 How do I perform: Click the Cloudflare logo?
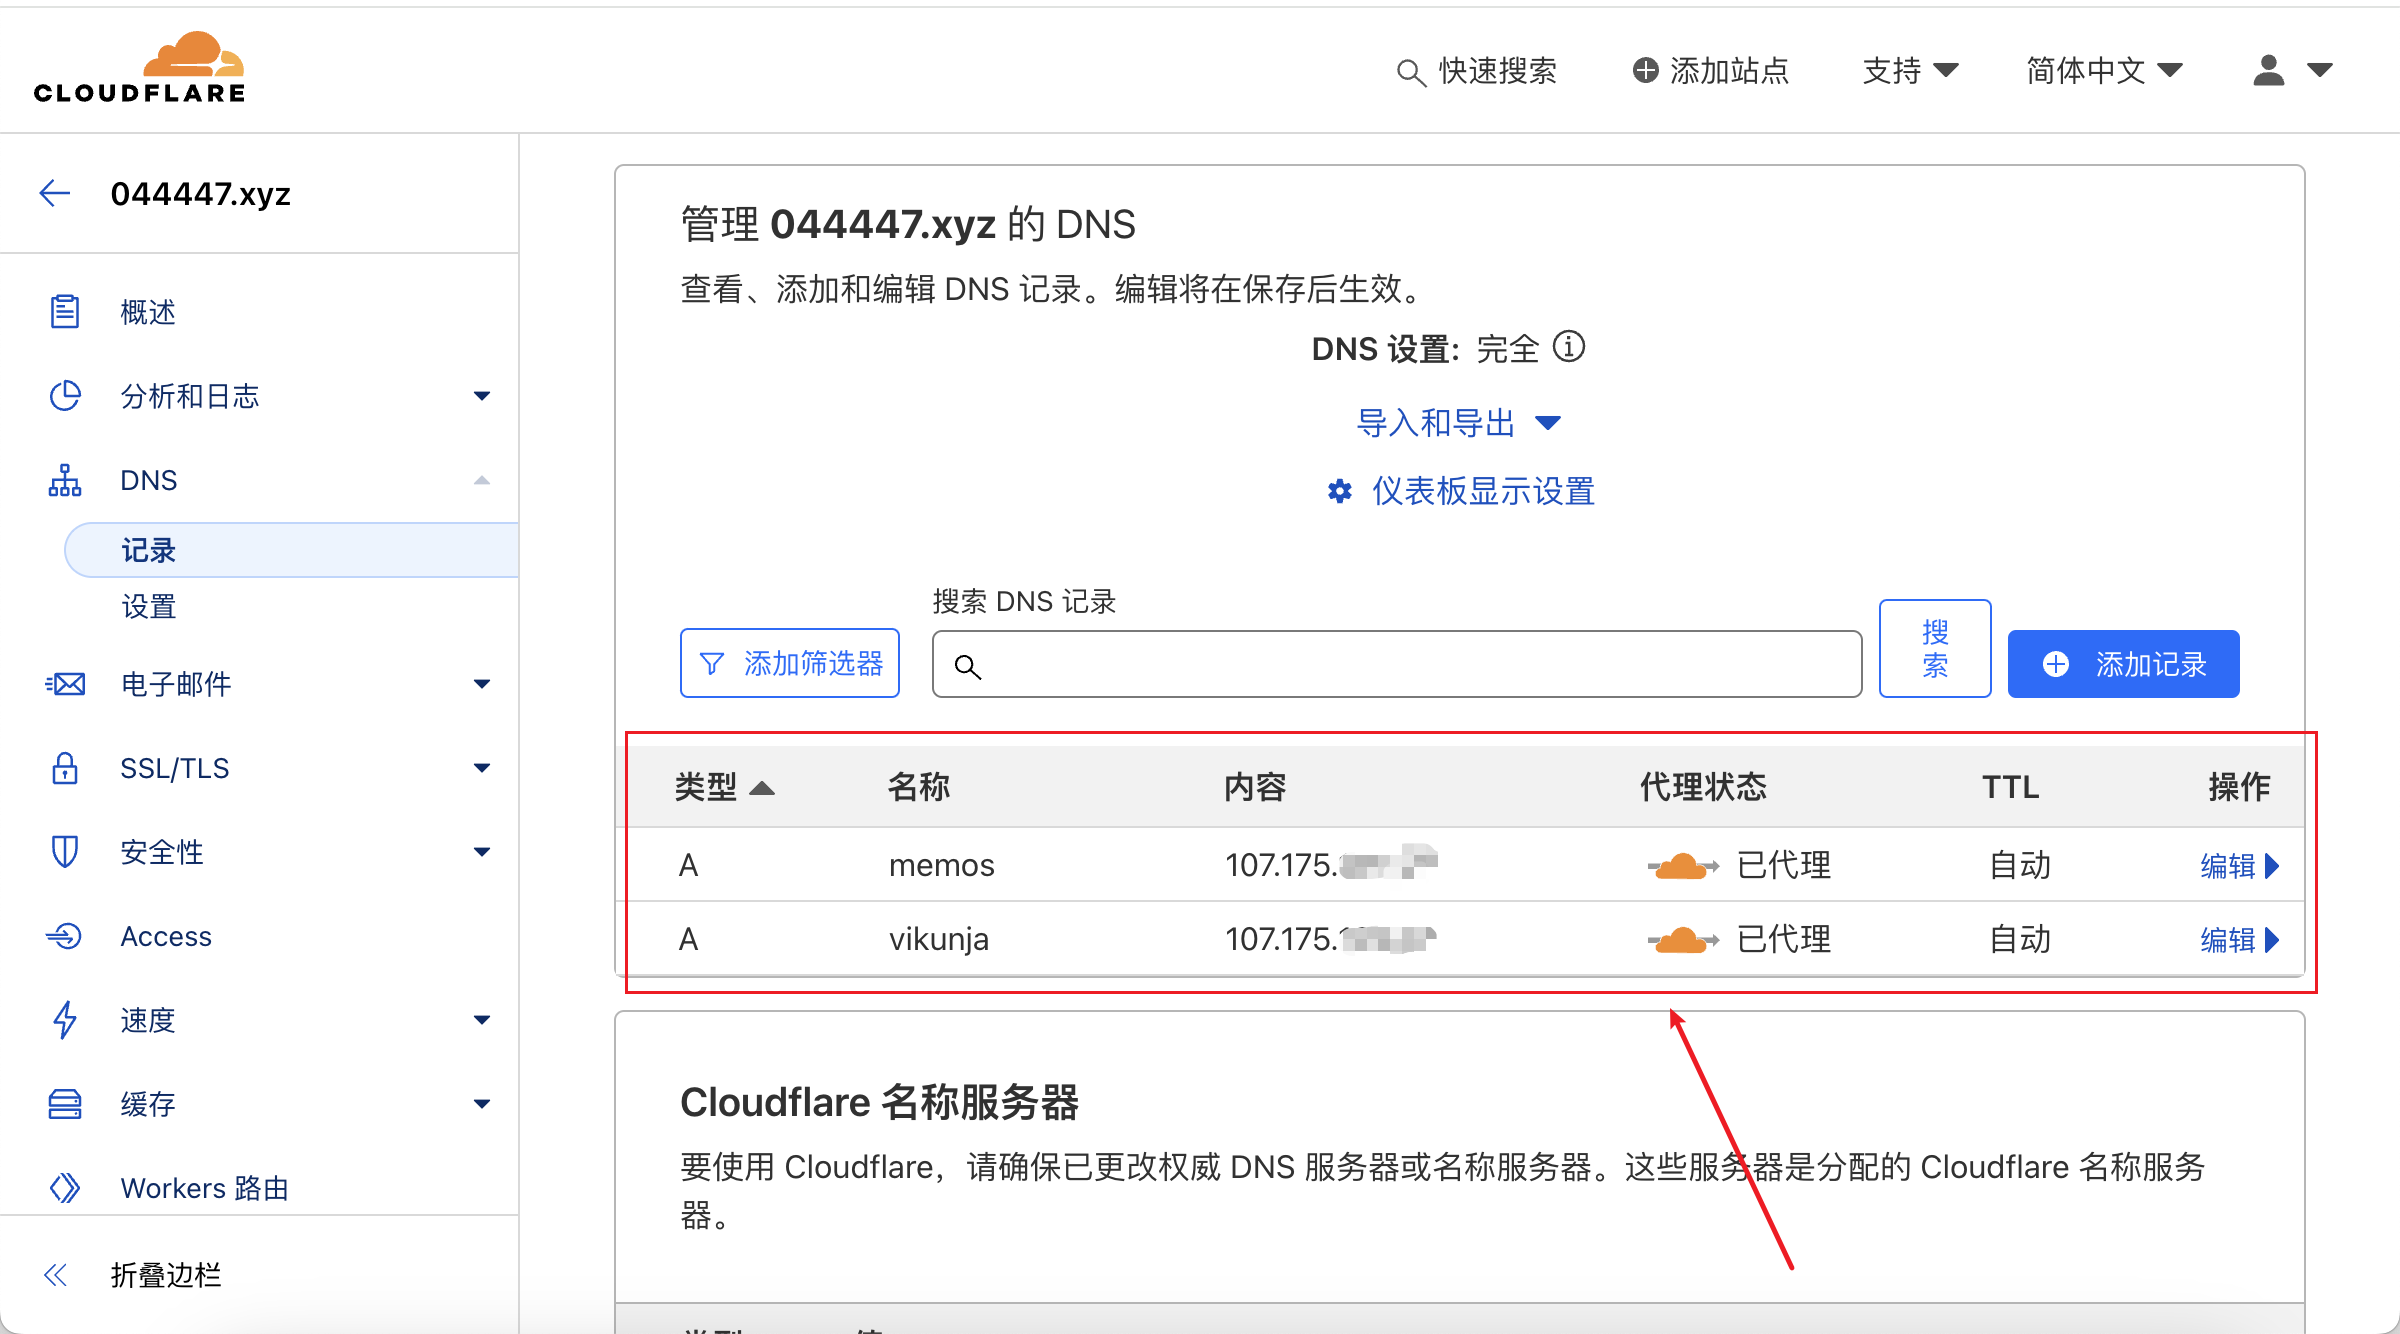click(x=140, y=65)
